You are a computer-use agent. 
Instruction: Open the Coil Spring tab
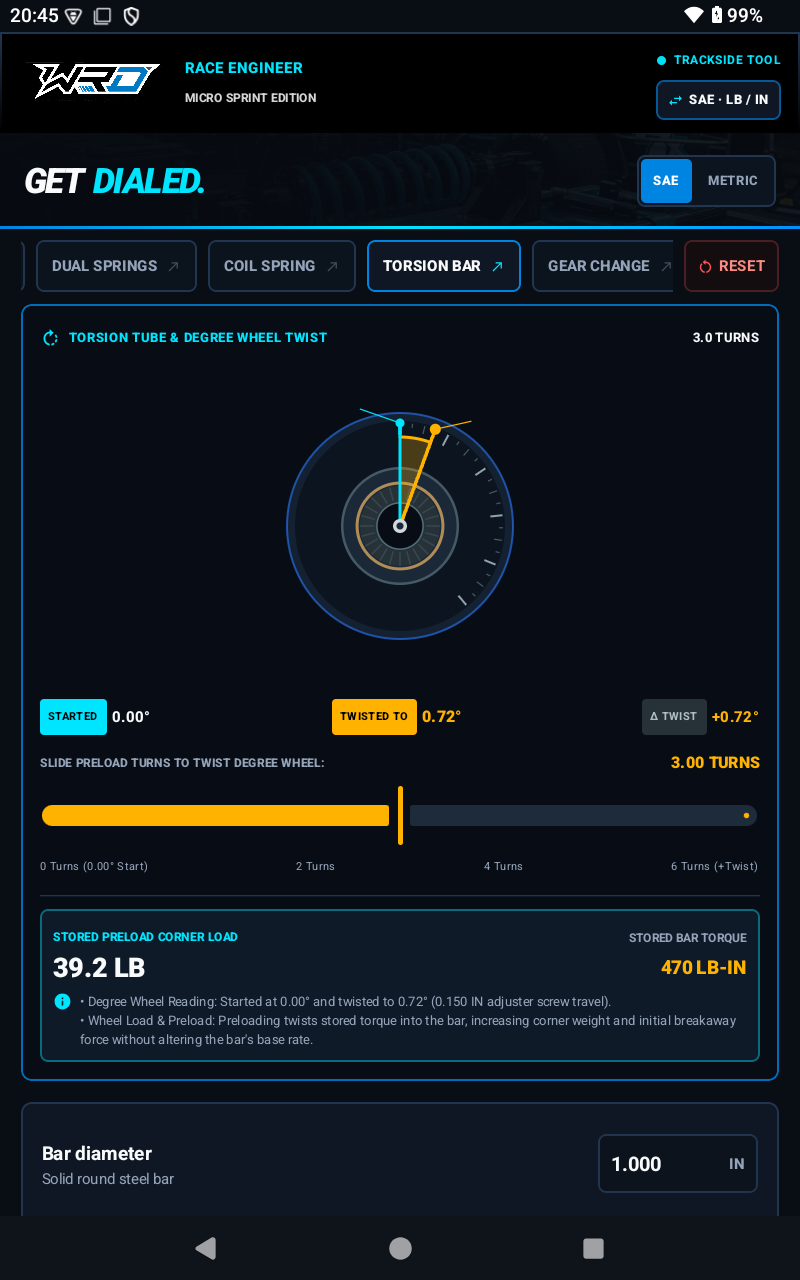282,266
